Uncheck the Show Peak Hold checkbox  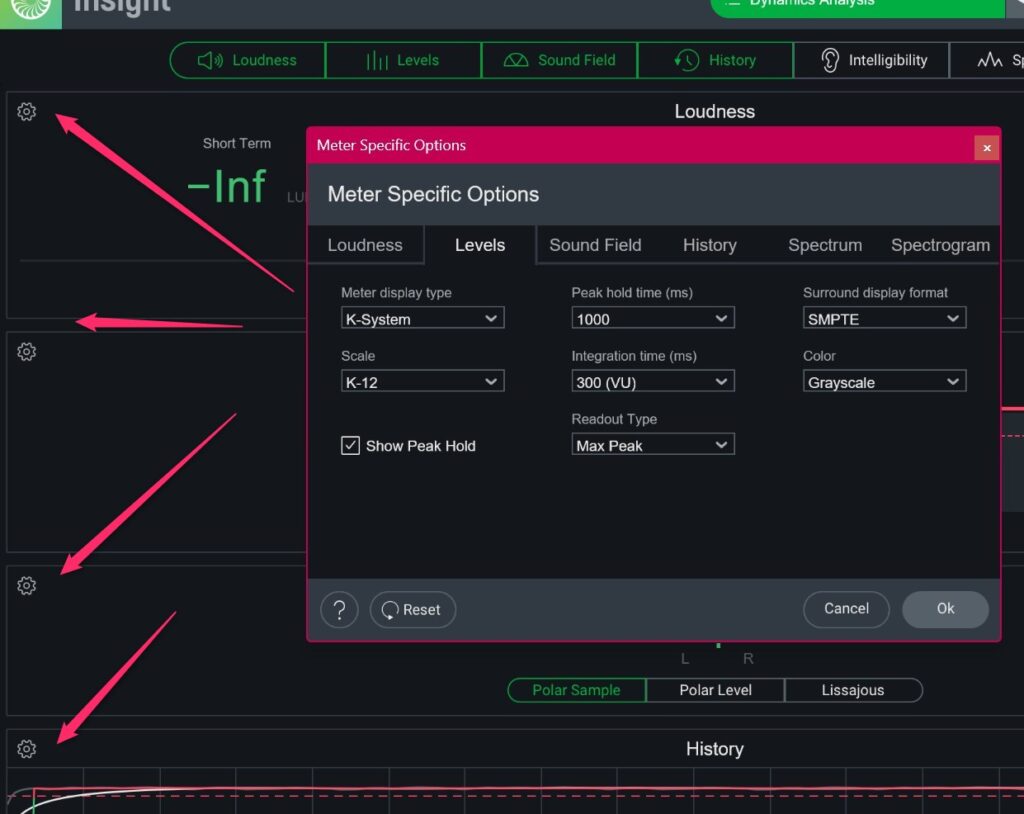(x=350, y=446)
